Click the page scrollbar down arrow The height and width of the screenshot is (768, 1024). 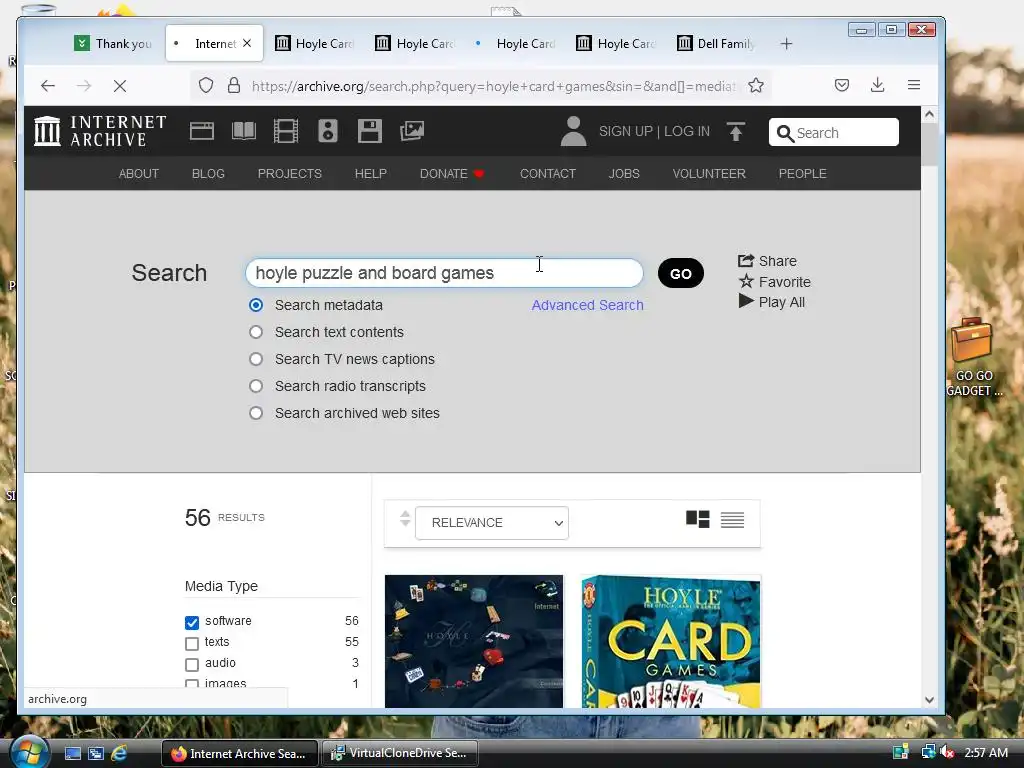click(929, 699)
